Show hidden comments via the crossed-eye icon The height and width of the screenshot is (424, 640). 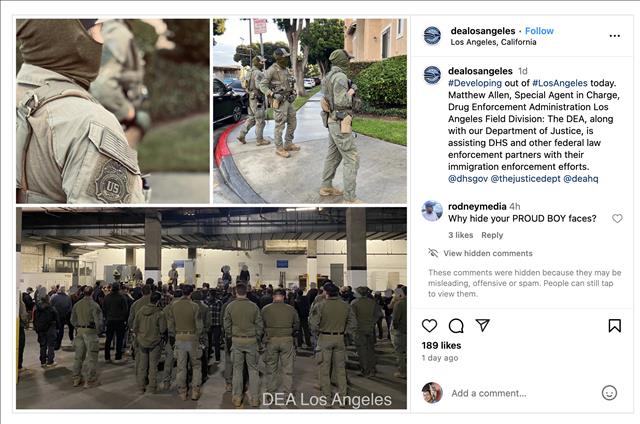[433, 253]
